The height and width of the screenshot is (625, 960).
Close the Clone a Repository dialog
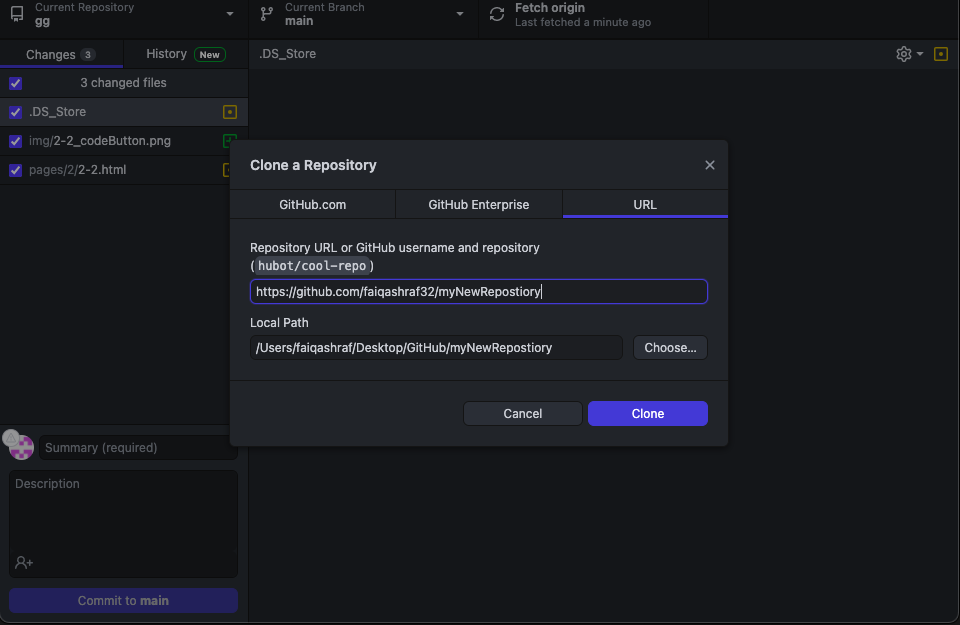710,165
